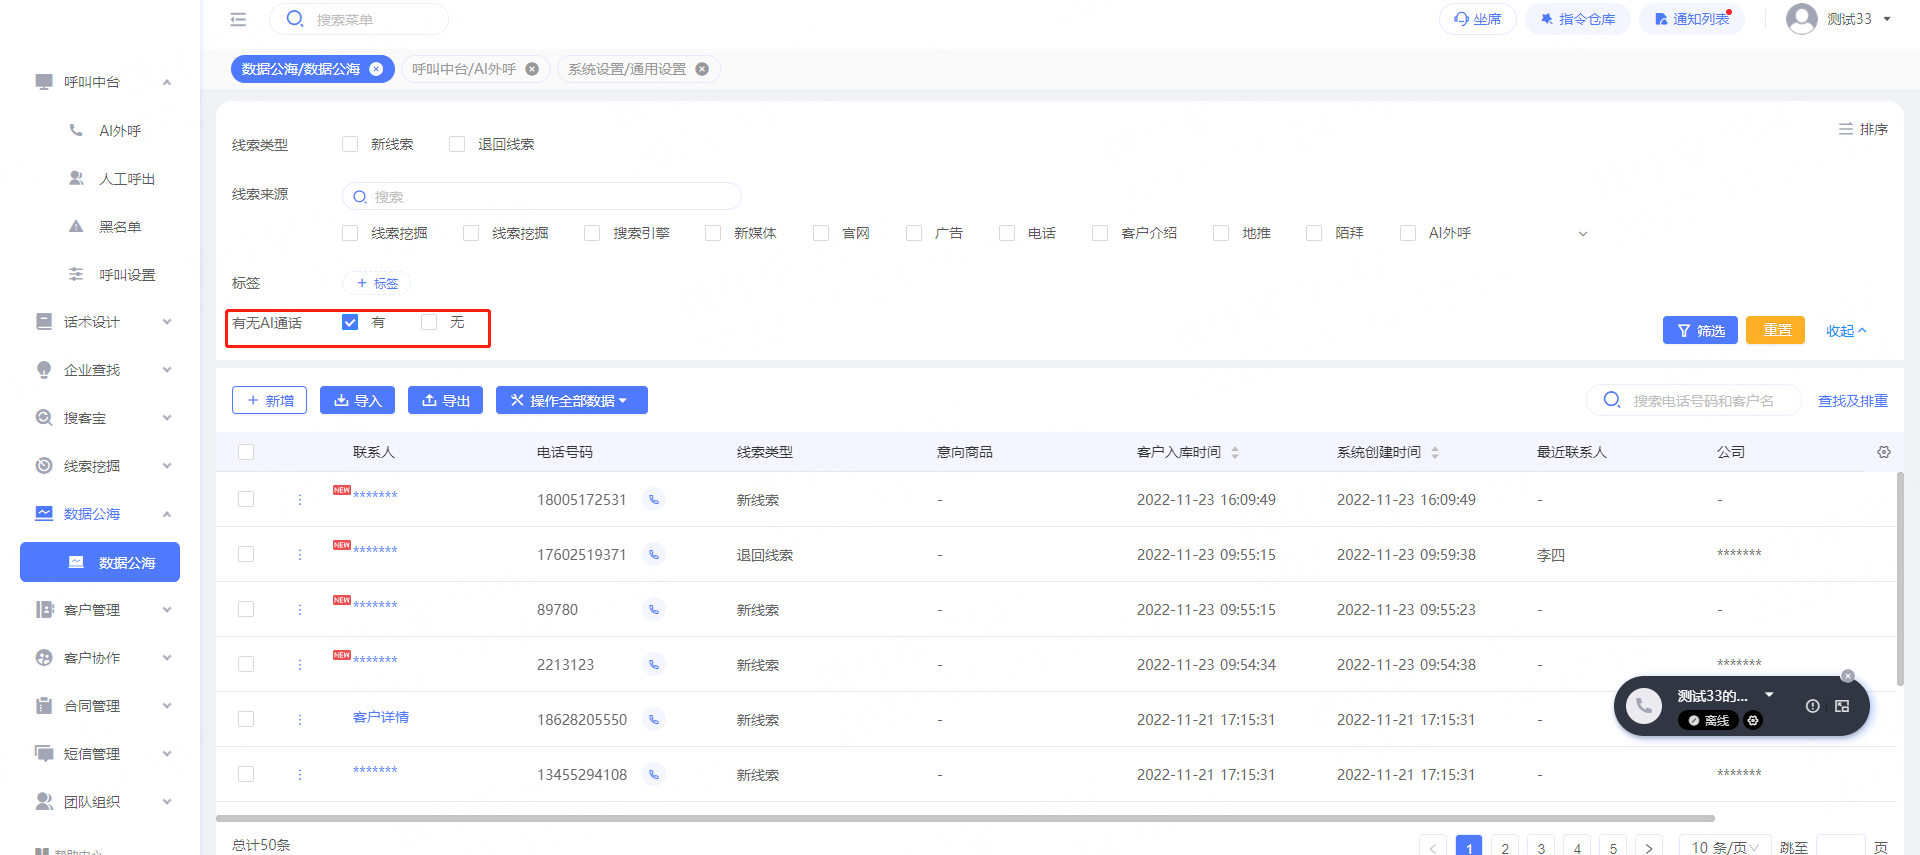Image resolution: width=1920 pixels, height=855 pixels.
Task: Call 18628205550 using its phone icon
Action: click(x=654, y=719)
